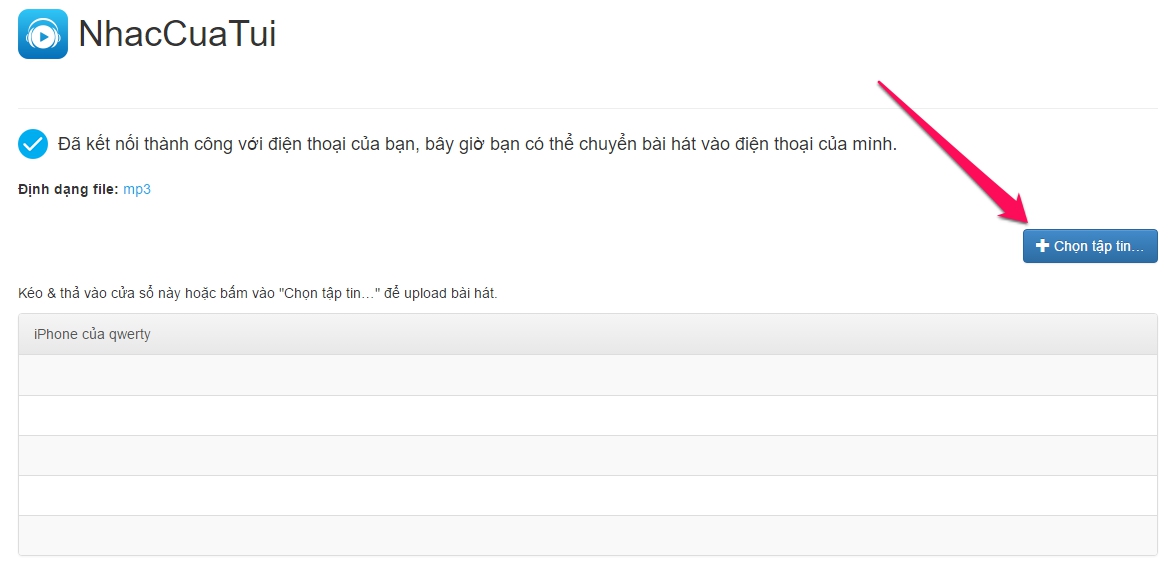Open the mp3 file format link
The width and height of the screenshot is (1169, 562).
point(137,189)
